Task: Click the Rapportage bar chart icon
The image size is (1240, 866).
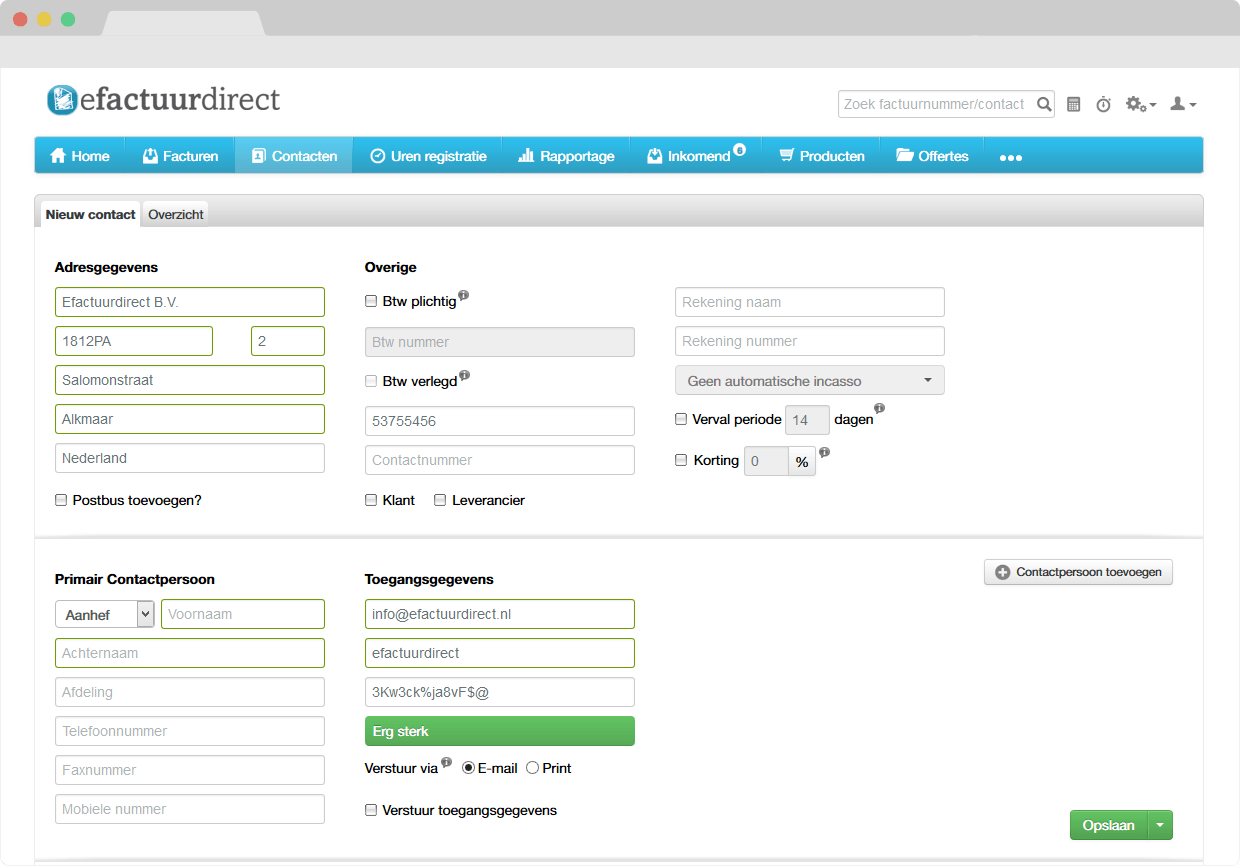Action: pyautogui.click(x=526, y=156)
